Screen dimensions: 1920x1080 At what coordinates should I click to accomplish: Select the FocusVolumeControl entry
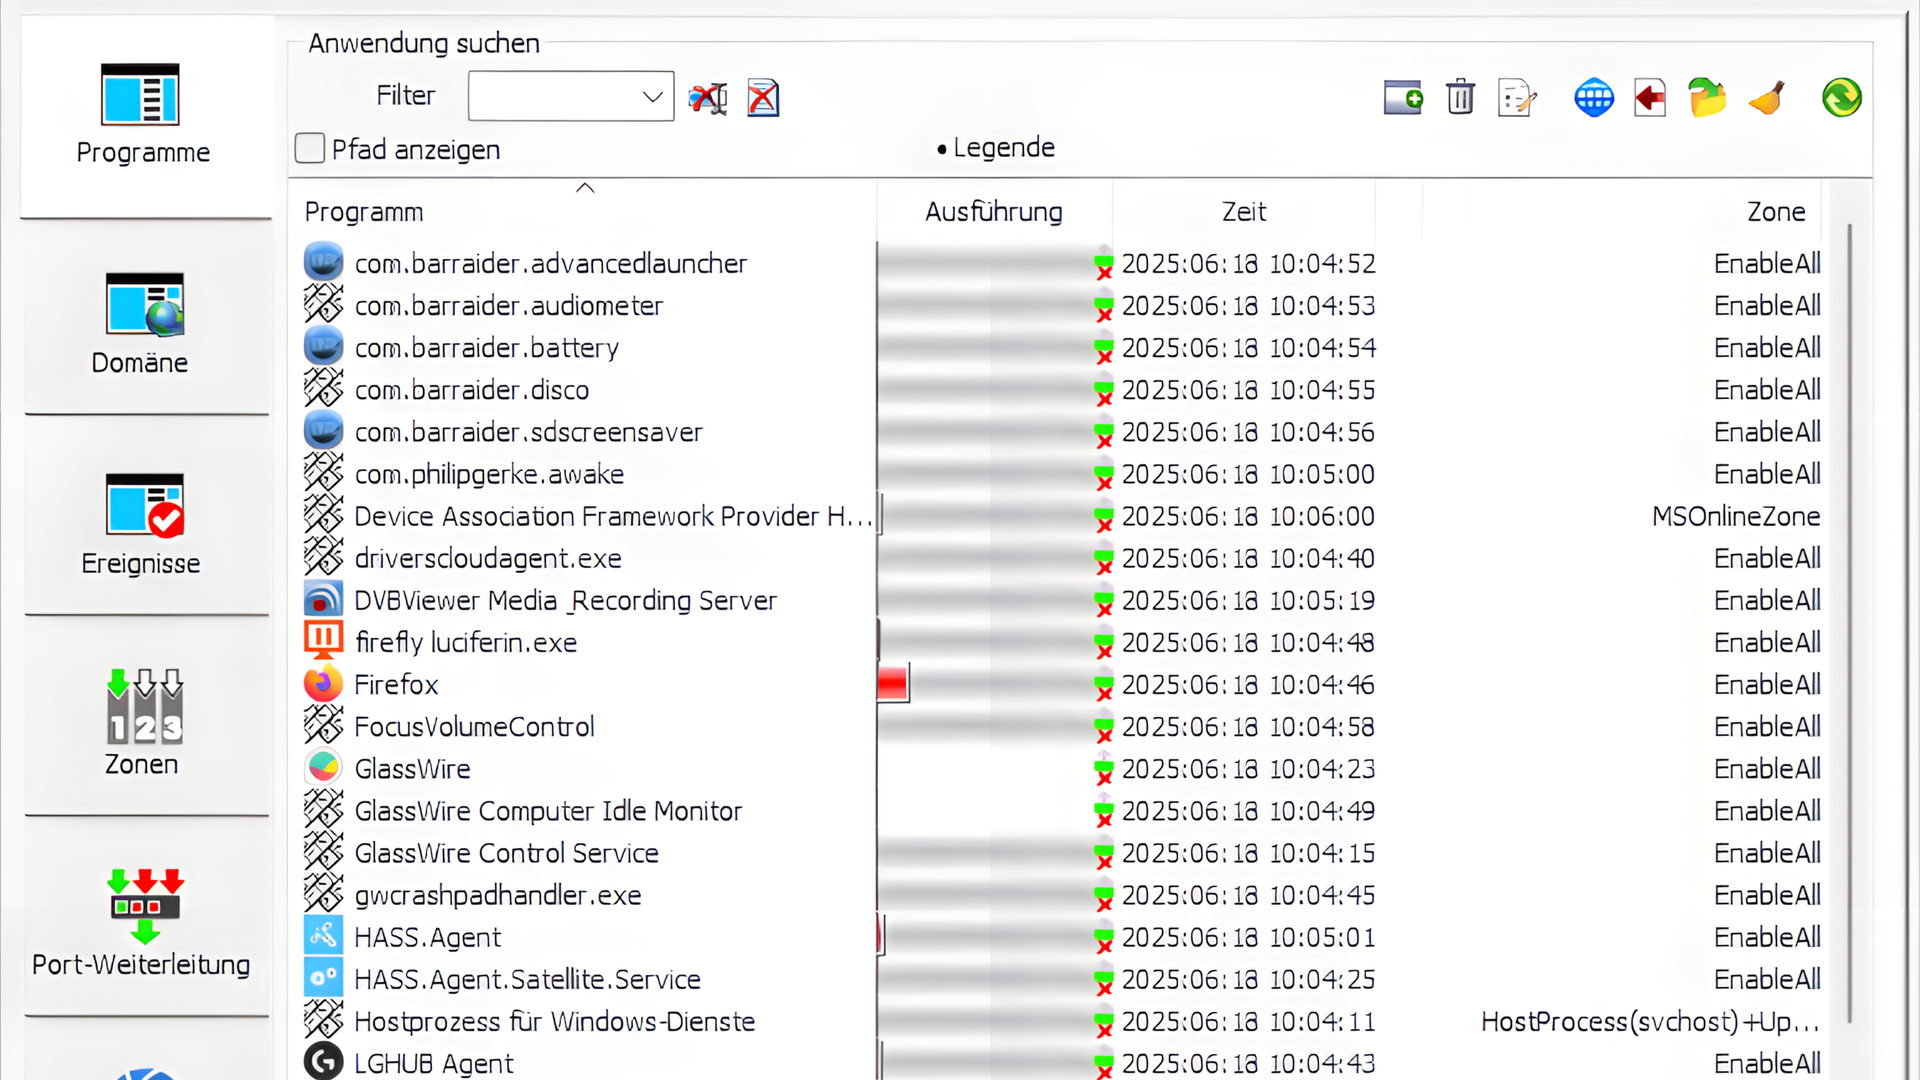(475, 726)
